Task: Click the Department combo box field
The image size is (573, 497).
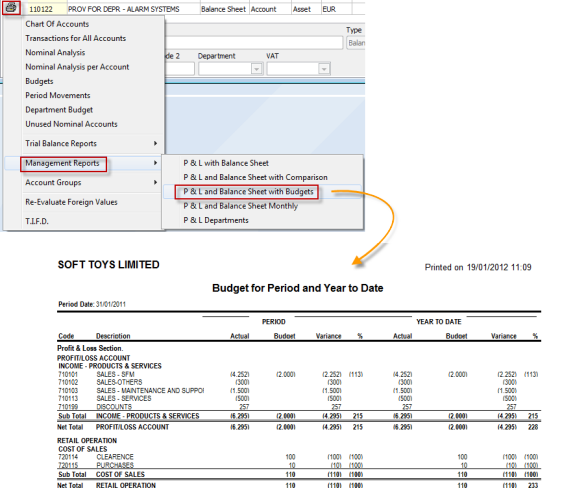Action: pos(231,69)
